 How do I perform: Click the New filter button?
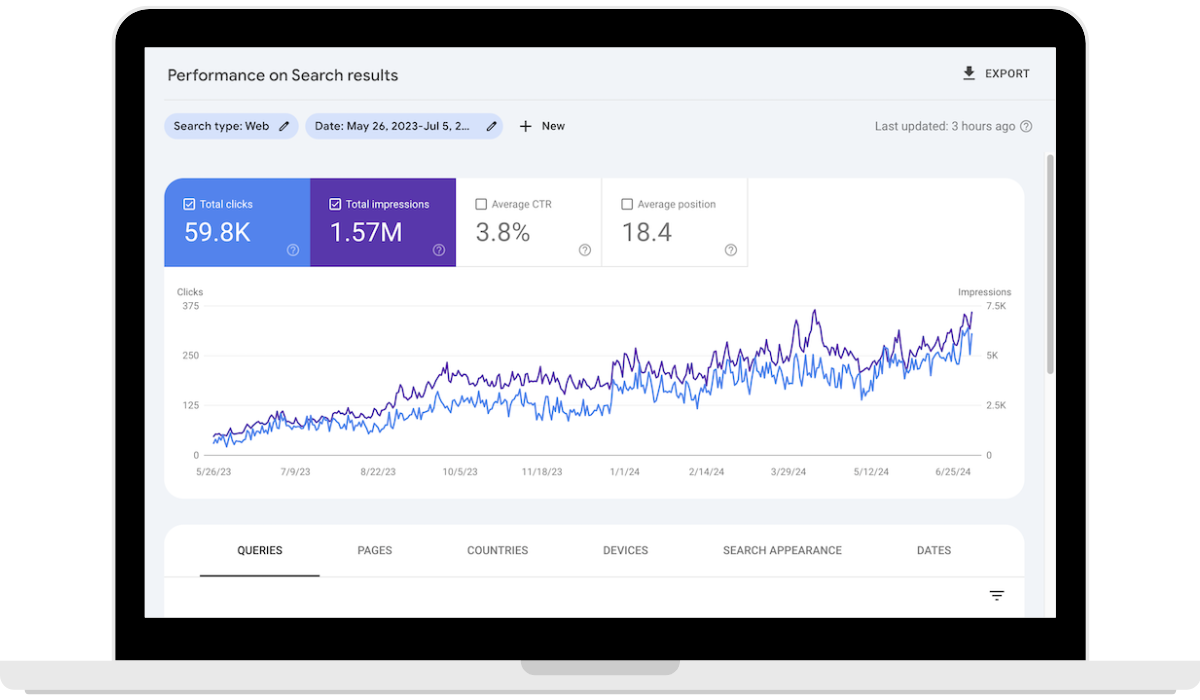point(542,126)
